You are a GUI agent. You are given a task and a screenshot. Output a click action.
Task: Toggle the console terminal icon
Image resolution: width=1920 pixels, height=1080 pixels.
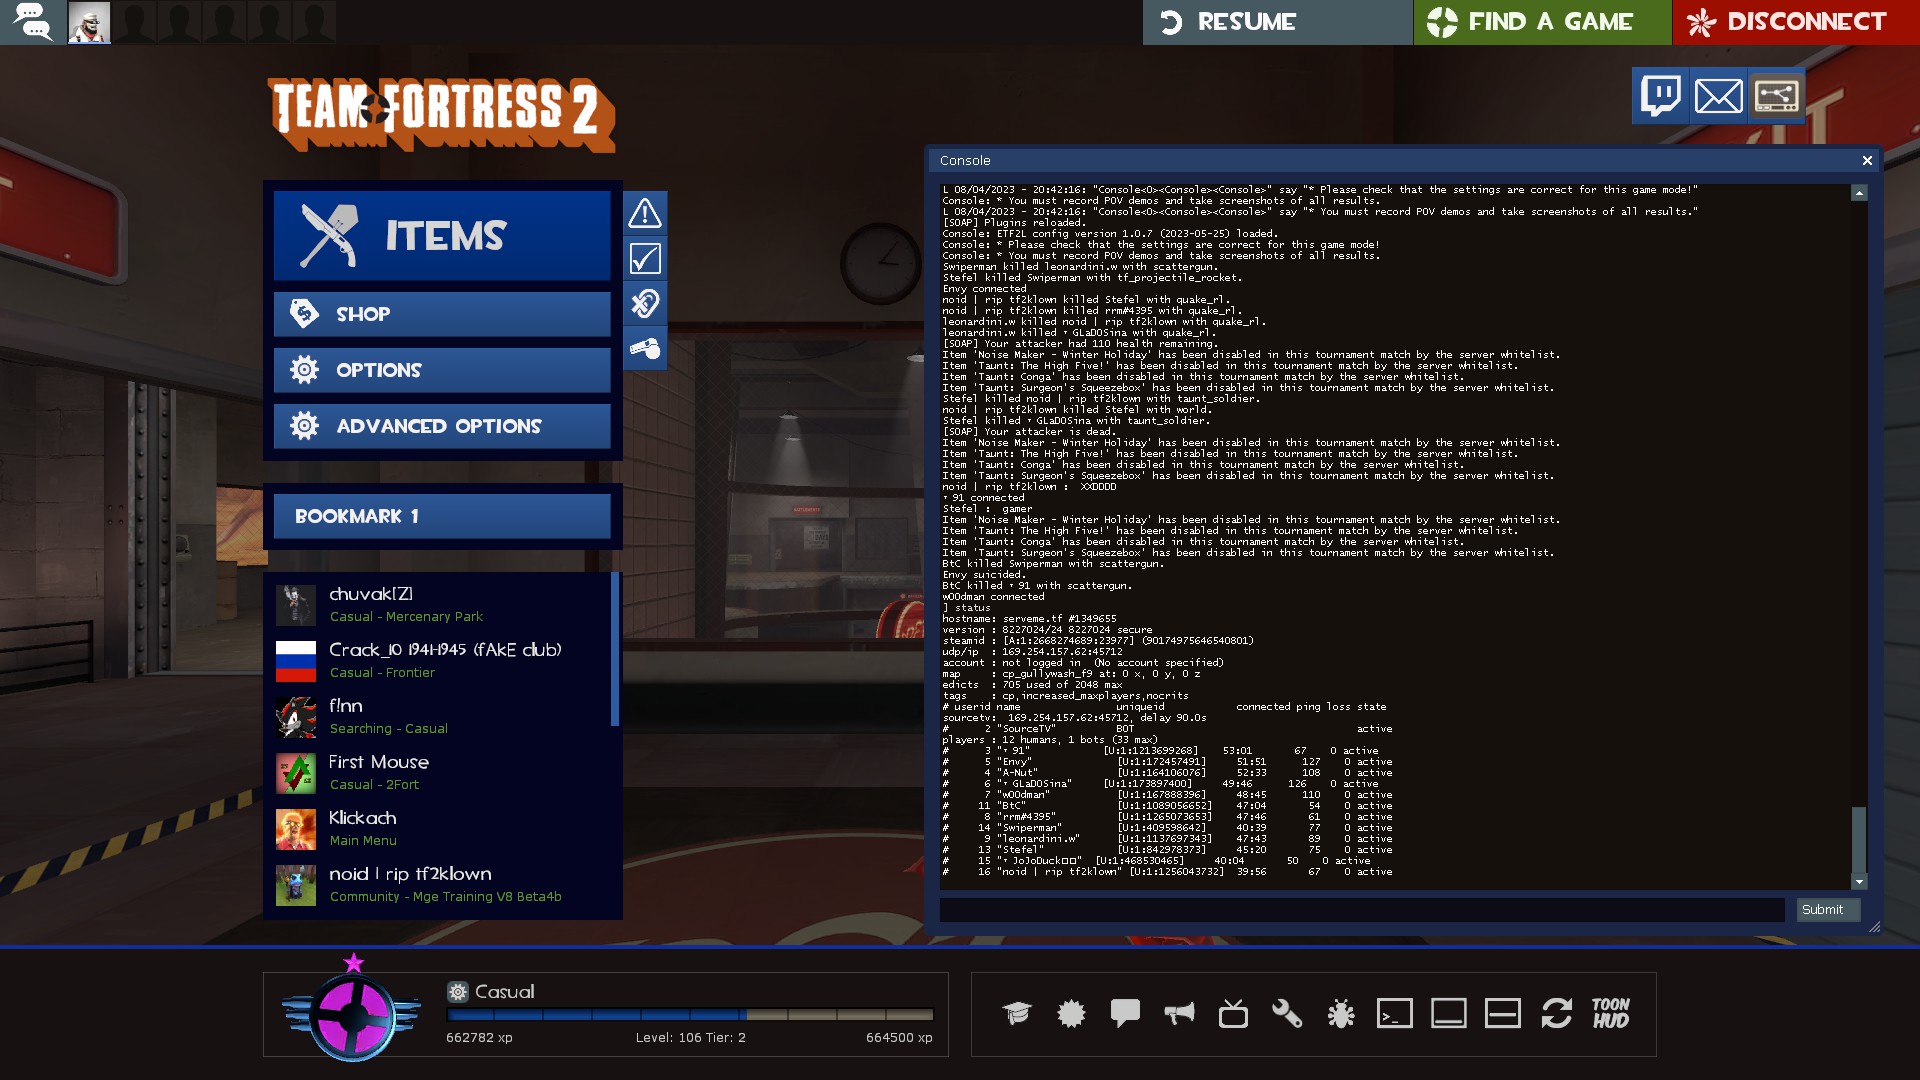click(x=1395, y=1013)
